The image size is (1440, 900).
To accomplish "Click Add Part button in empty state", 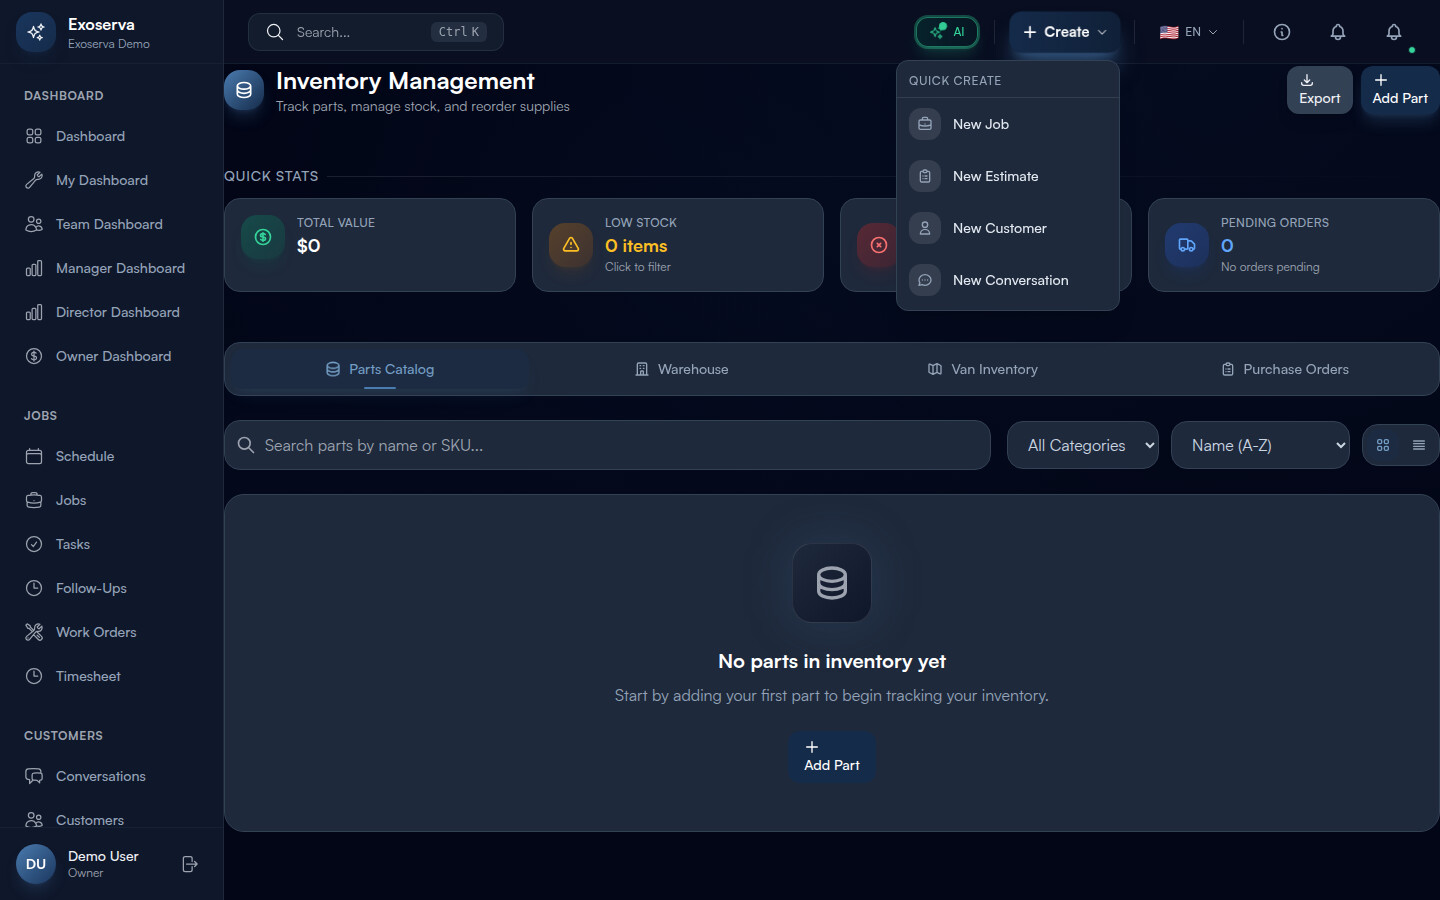I will (x=831, y=756).
